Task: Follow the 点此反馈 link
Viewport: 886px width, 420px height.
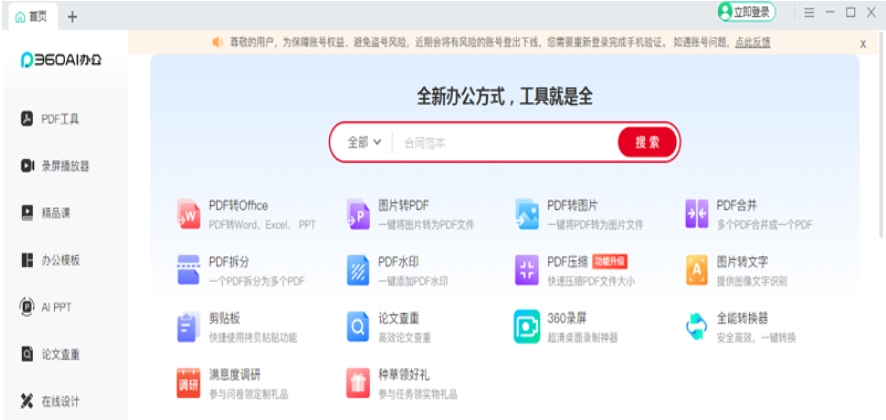Action: [753, 42]
